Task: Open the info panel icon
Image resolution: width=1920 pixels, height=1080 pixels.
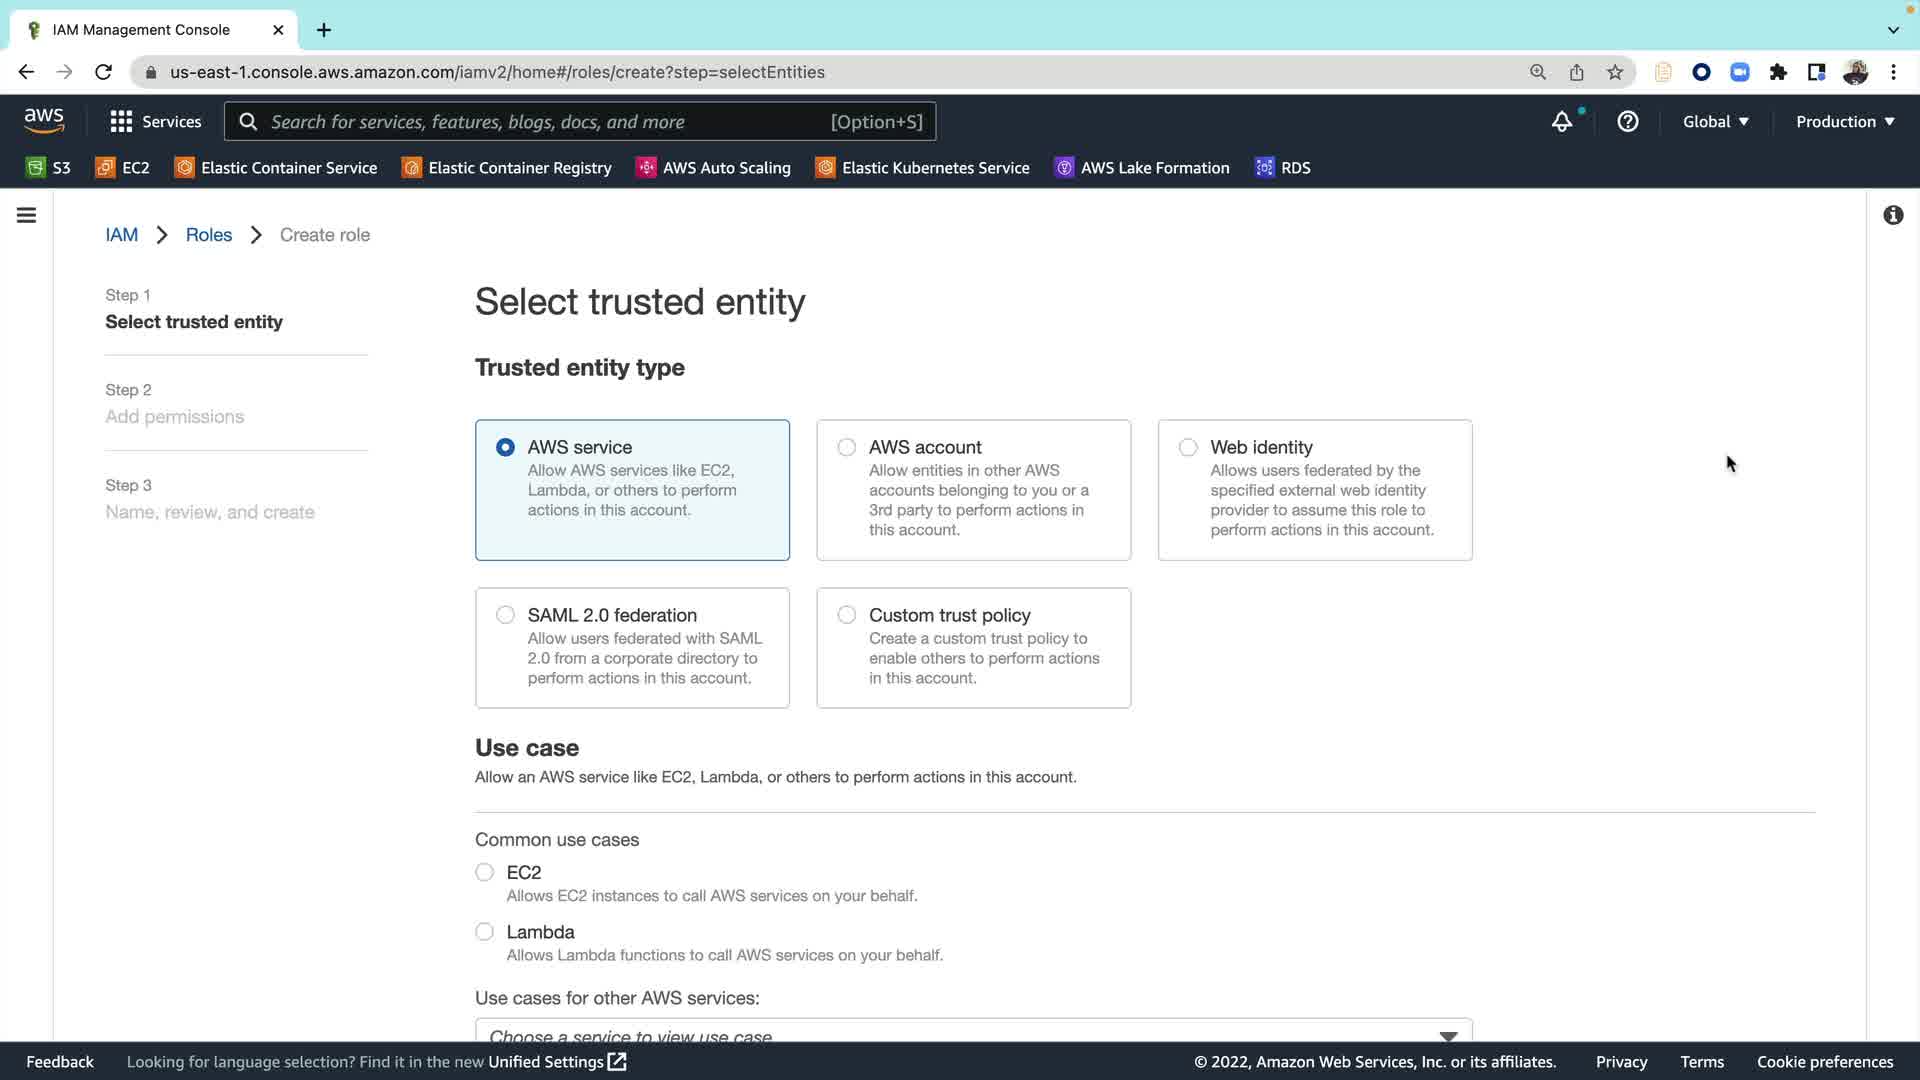Action: point(1892,215)
